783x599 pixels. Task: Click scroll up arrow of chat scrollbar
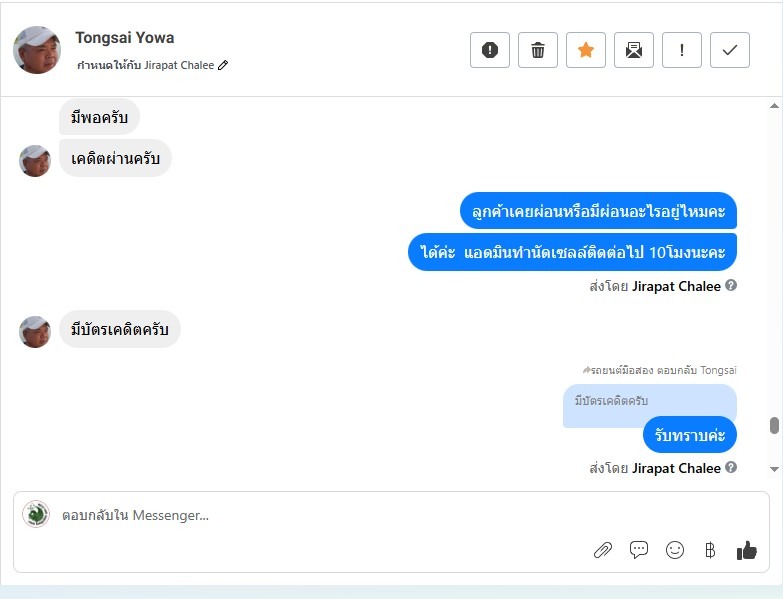point(774,106)
